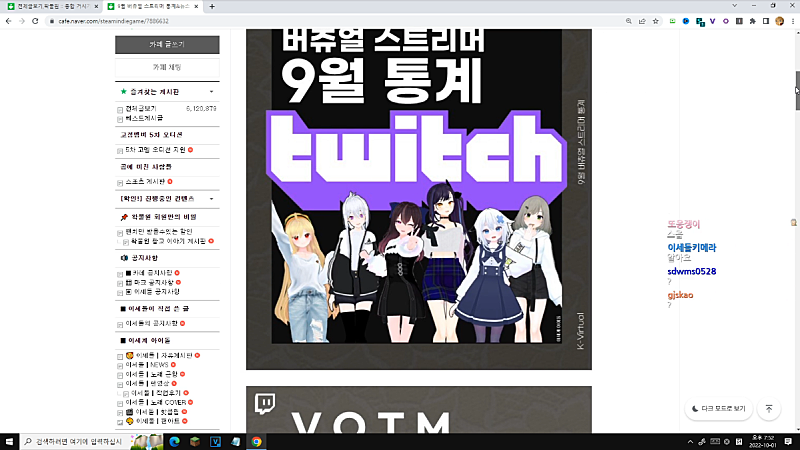Select the active 9월 버츄얼 스트리머 tab
The height and width of the screenshot is (450, 800).
pyautogui.click(x=153, y=6)
